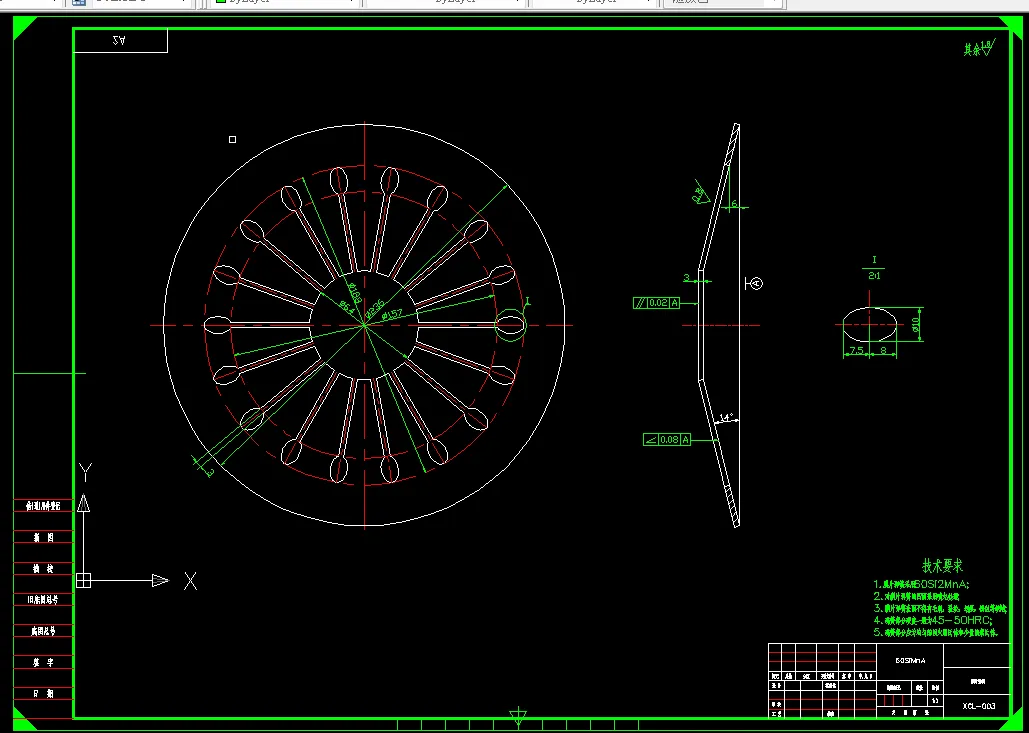Click the small pickbox square cursor

point(232,139)
